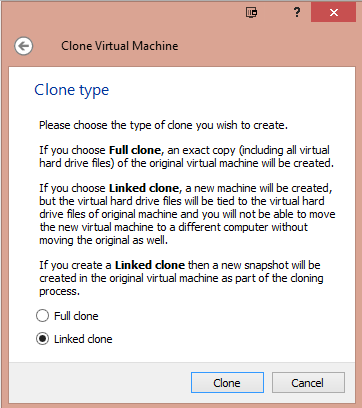Click the "Clone Virtual Machine" wizard title

pos(120,46)
